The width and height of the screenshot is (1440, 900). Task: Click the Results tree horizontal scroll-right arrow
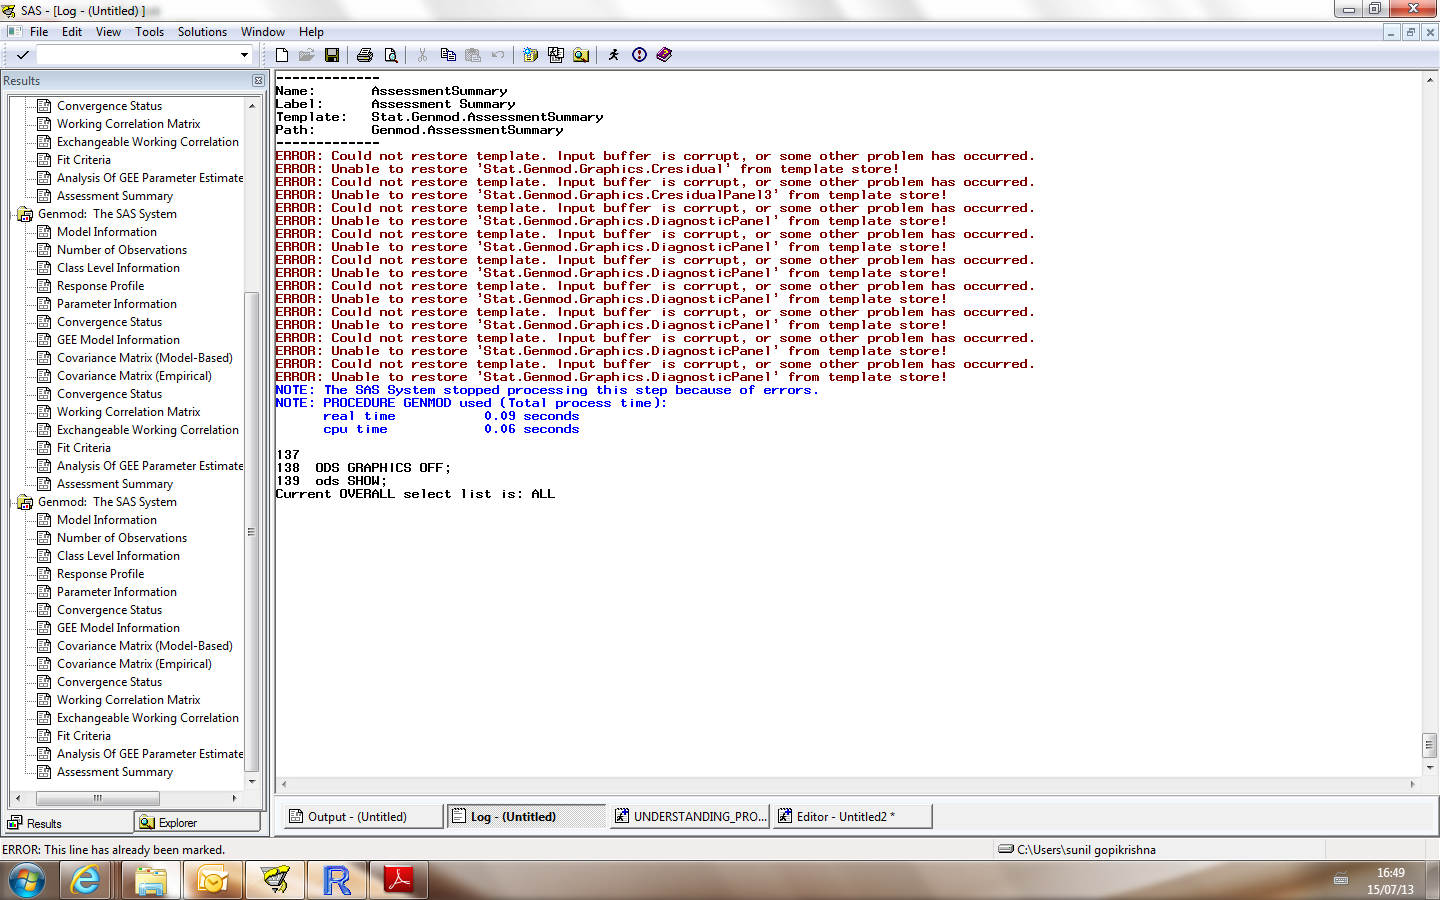[235, 798]
